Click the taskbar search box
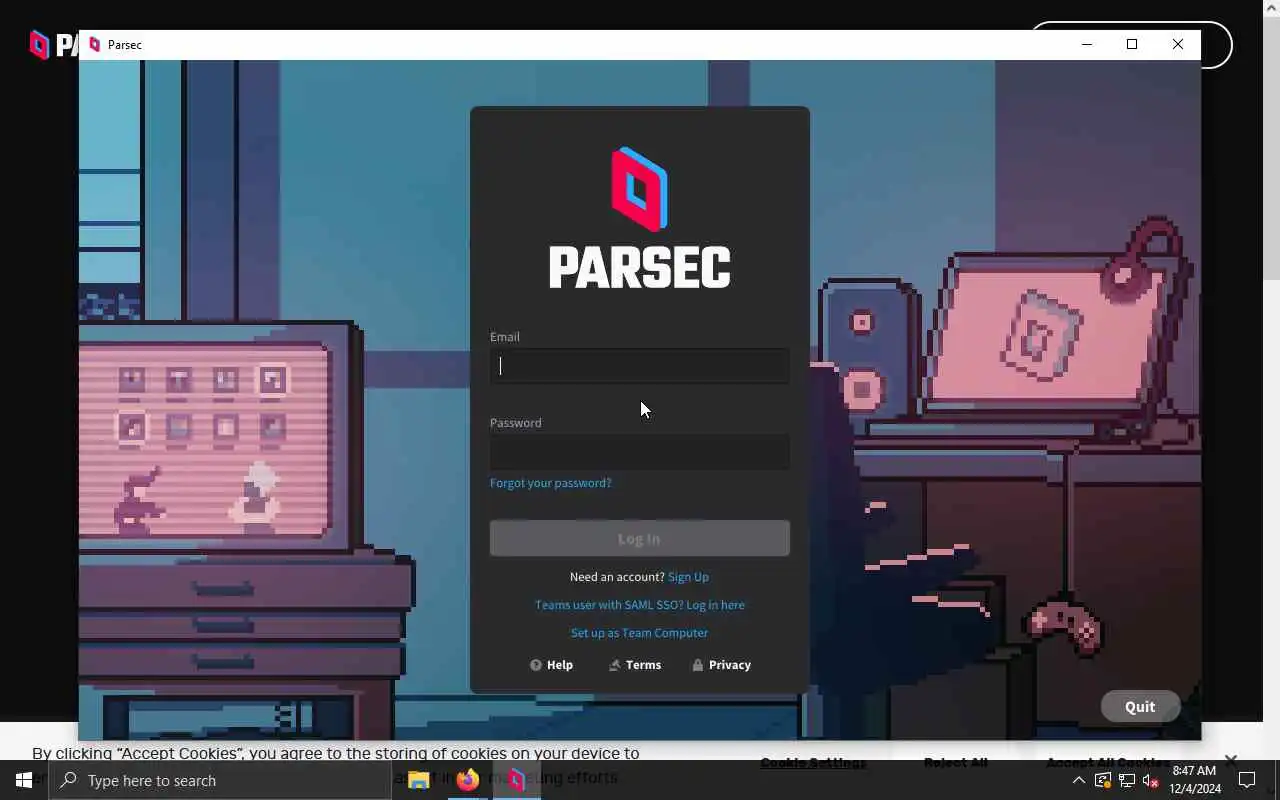Image resolution: width=1280 pixels, height=800 pixels. point(220,780)
